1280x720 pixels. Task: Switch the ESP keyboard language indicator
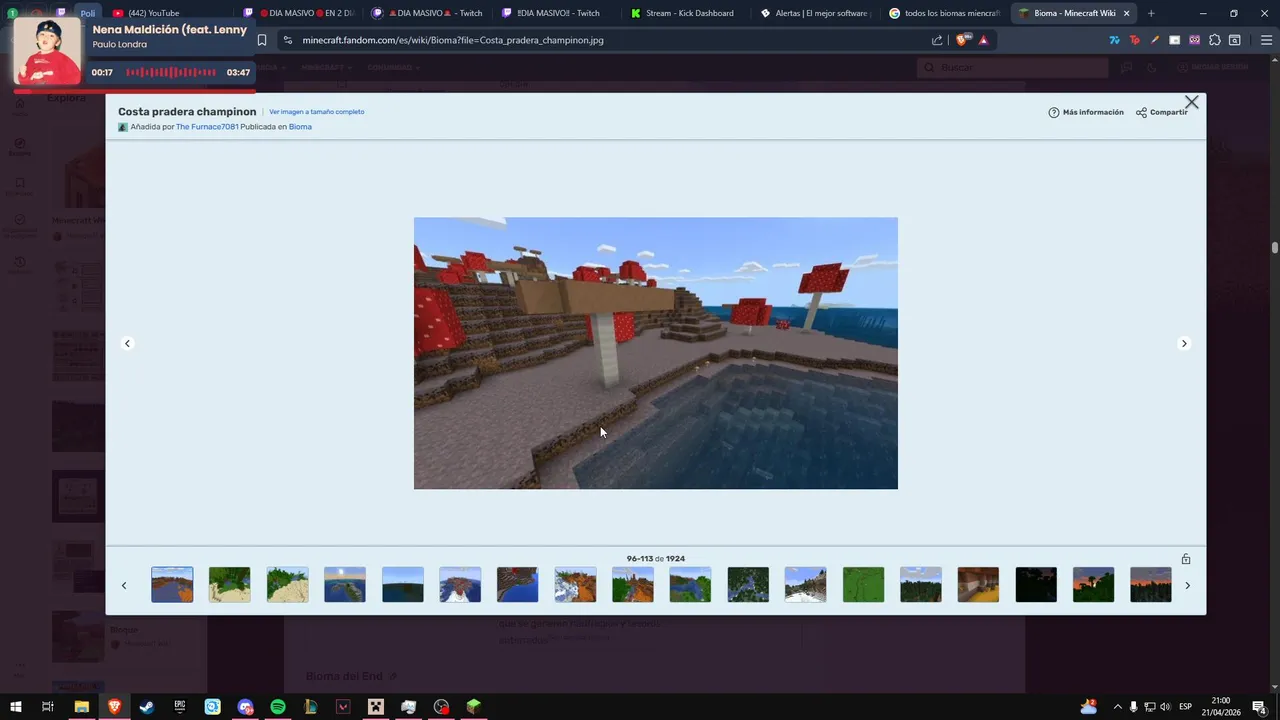1186,707
